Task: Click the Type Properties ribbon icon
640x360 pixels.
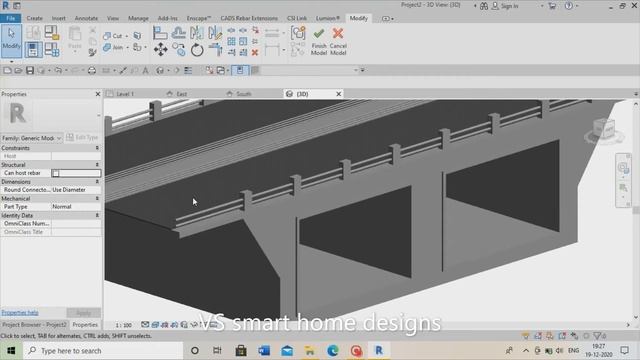Action: click(33, 33)
